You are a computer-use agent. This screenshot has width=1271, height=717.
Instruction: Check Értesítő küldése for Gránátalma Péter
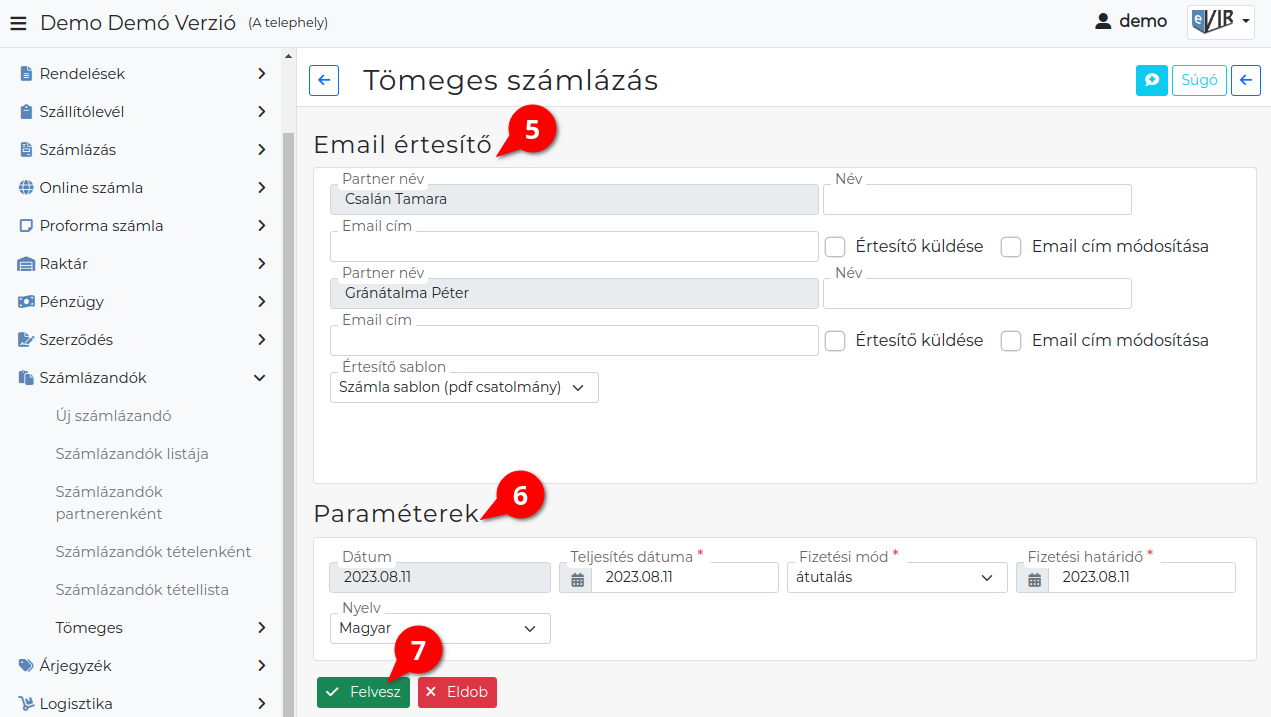pos(835,341)
